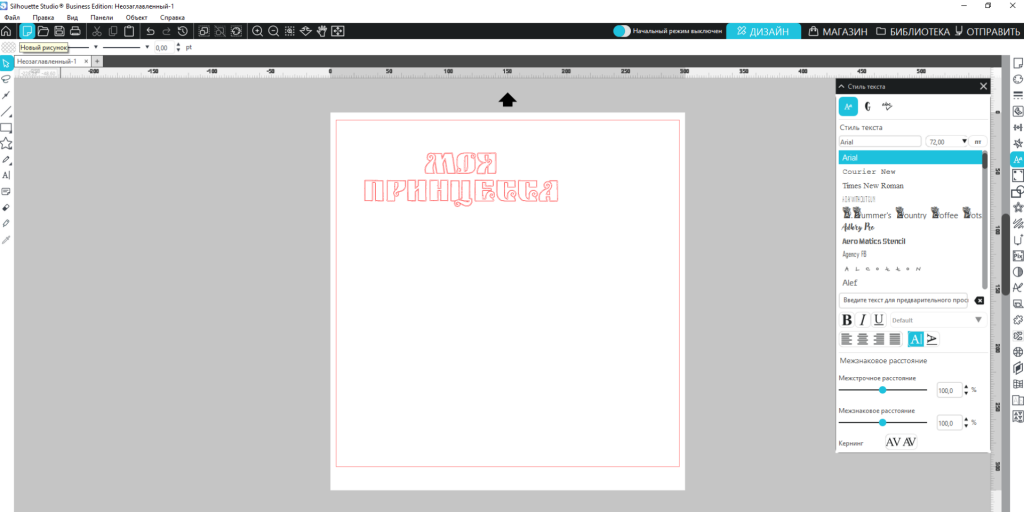Align text to the left
This screenshot has width=1024, height=512.
coord(846,339)
